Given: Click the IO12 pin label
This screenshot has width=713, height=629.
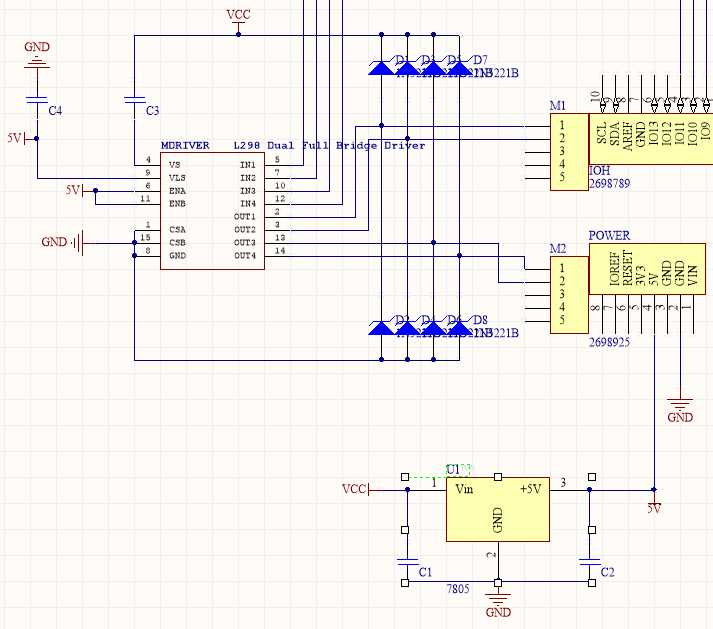Looking at the screenshot, I should [667, 133].
